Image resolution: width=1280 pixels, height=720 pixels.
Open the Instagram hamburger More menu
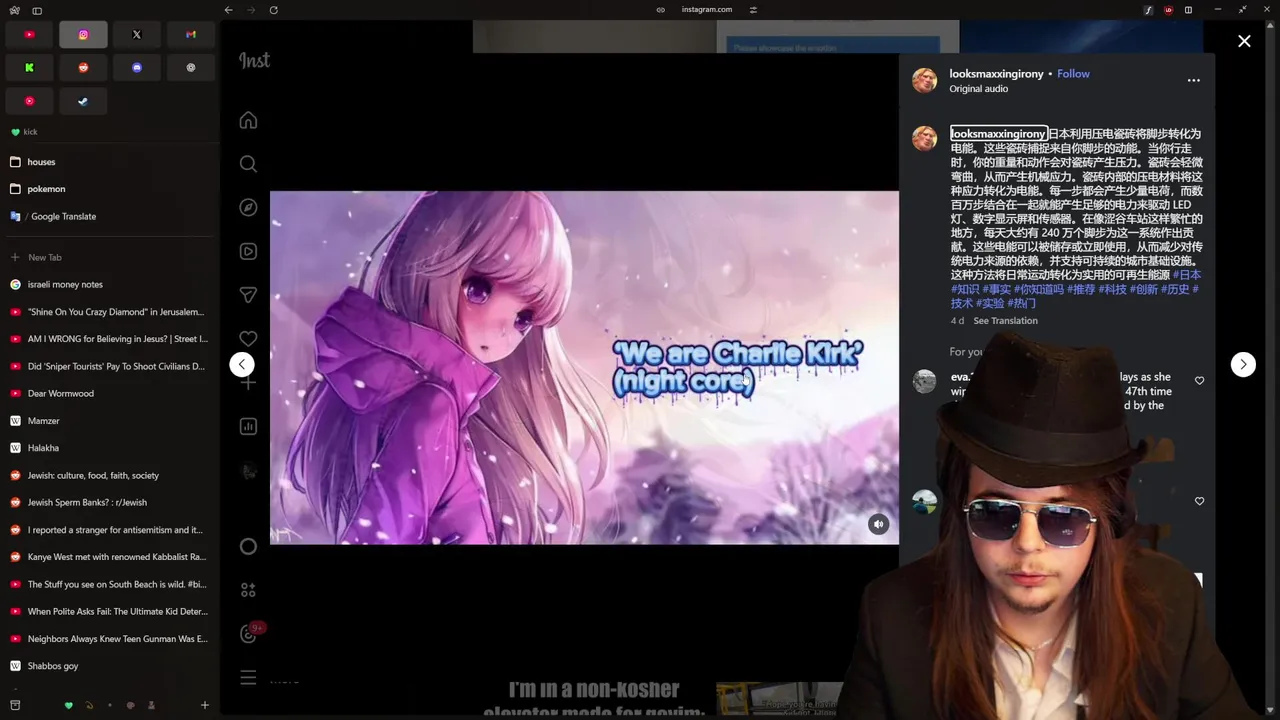tap(248, 678)
